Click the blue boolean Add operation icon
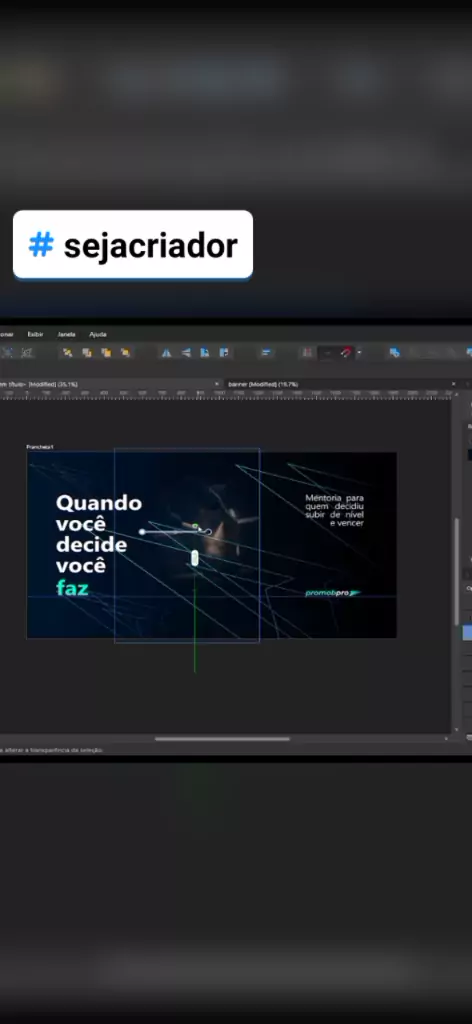The height and width of the screenshot is (1024, 472). point(394,353)
